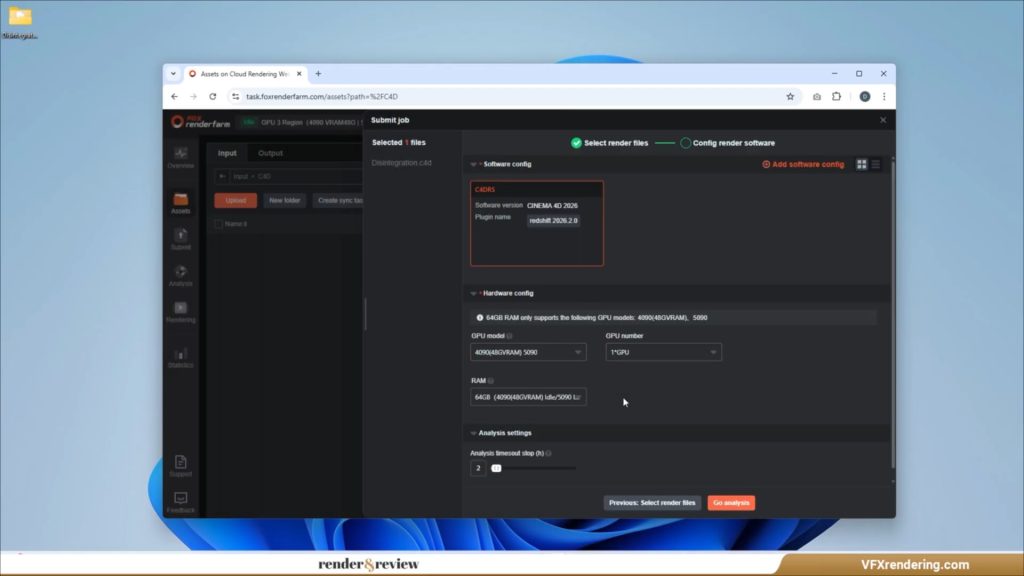Screen dimensions: 1024x576
Task: Collapse the Hardware config section
Action: pos(474,293)
